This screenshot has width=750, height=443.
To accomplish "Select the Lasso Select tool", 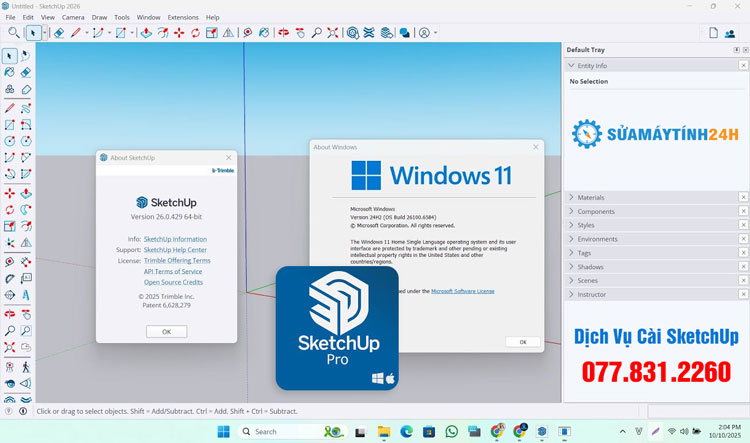I will [x=26, y=56].
